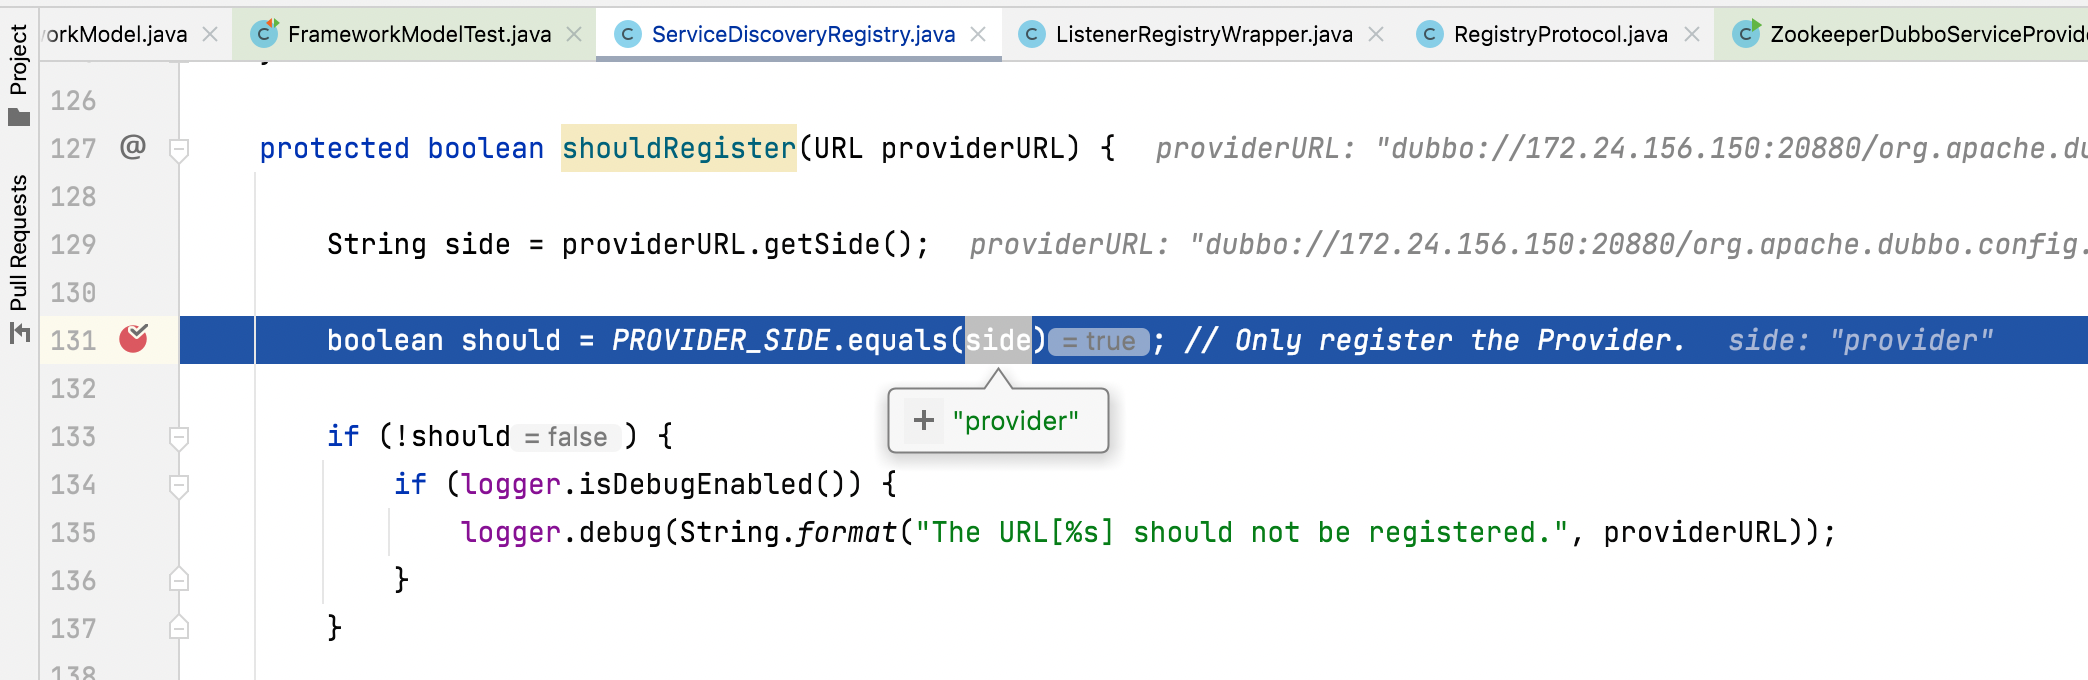
Task: Collapse the if block fold on line 133
Action: (179, 438)
